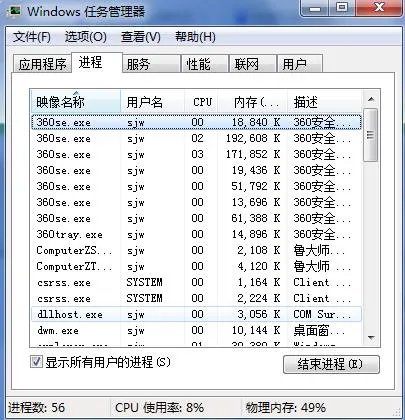This screenshot has width=405, height=420.
Task: Sort by 用户名 column header
Action: (x=152, y=102)
